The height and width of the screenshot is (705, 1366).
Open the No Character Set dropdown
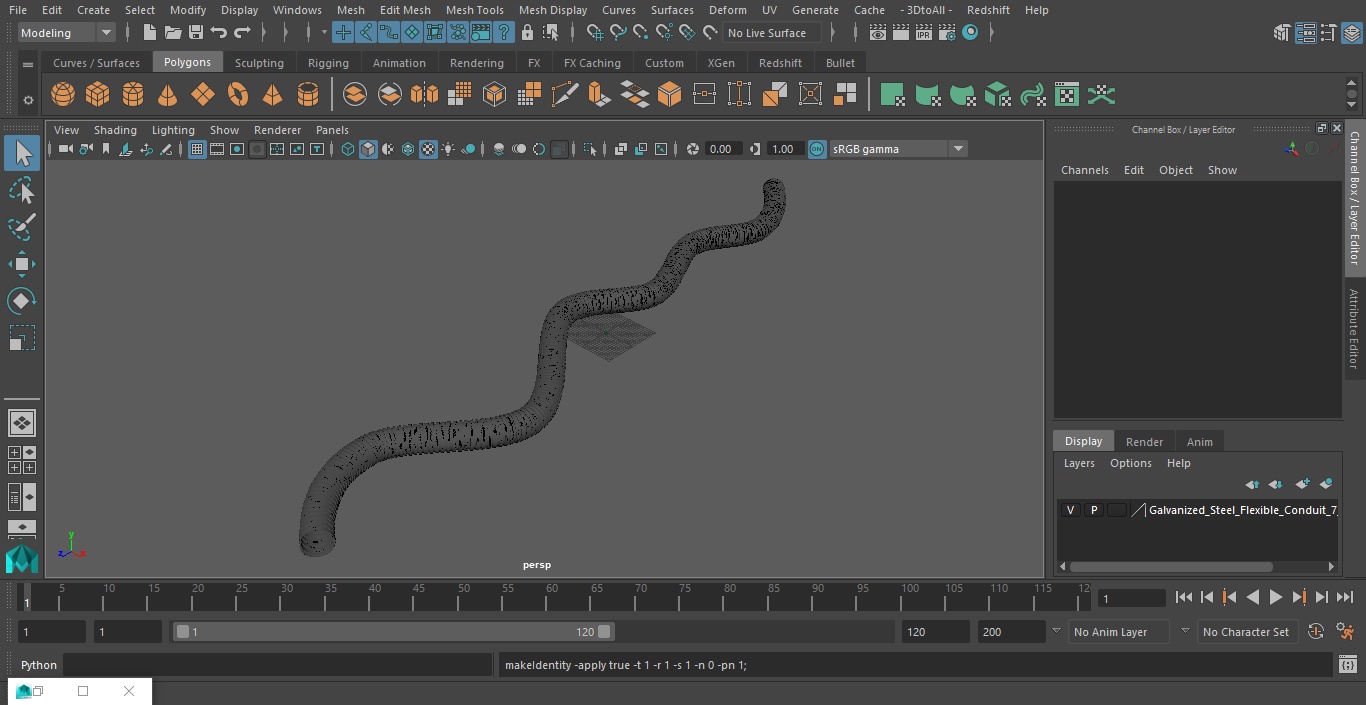coord(1246,632)
